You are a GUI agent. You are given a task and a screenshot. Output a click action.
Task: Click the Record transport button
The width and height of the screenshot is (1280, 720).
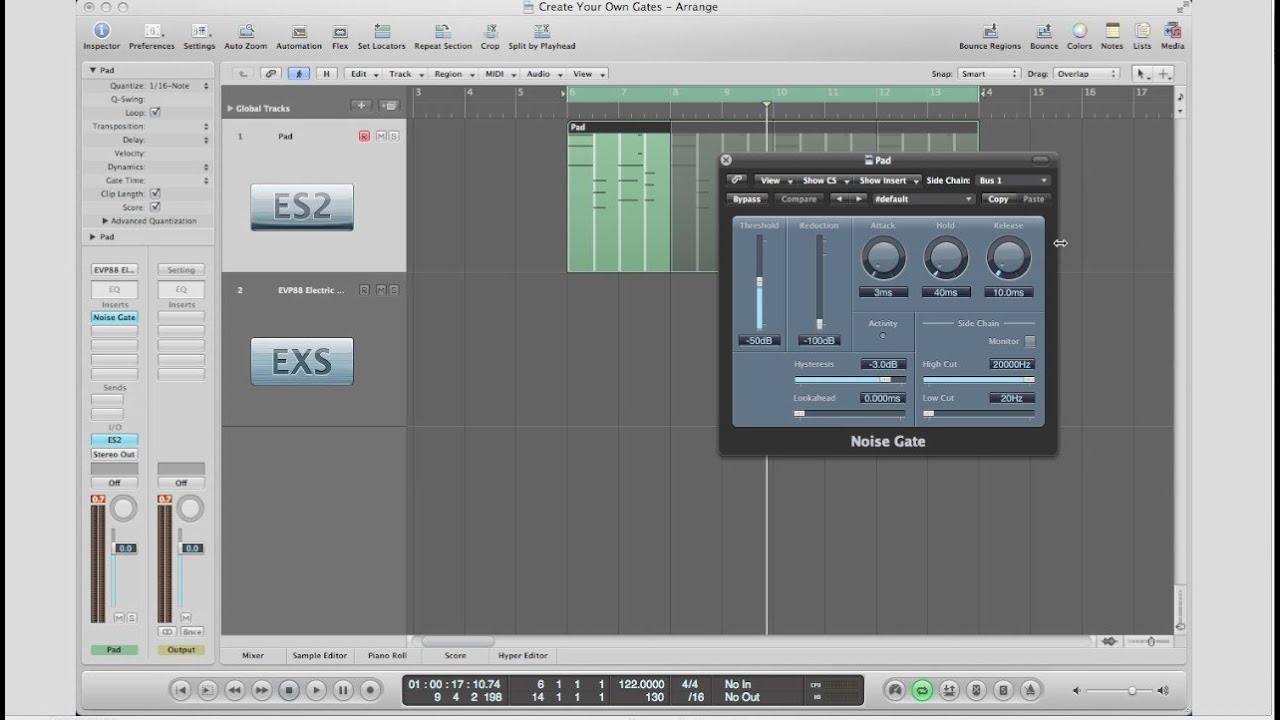click(370, 690)
